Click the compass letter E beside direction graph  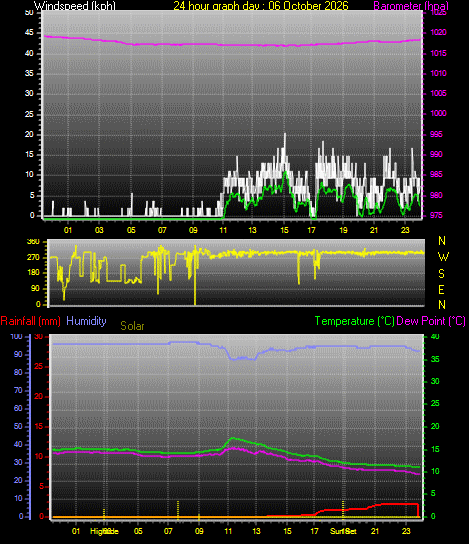[x=441, y=290]
